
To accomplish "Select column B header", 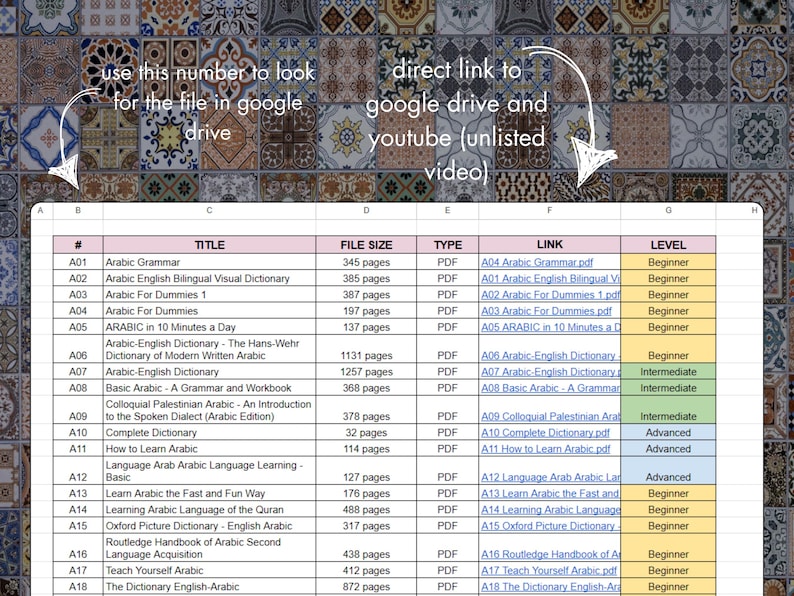I will tap(78, 210).
